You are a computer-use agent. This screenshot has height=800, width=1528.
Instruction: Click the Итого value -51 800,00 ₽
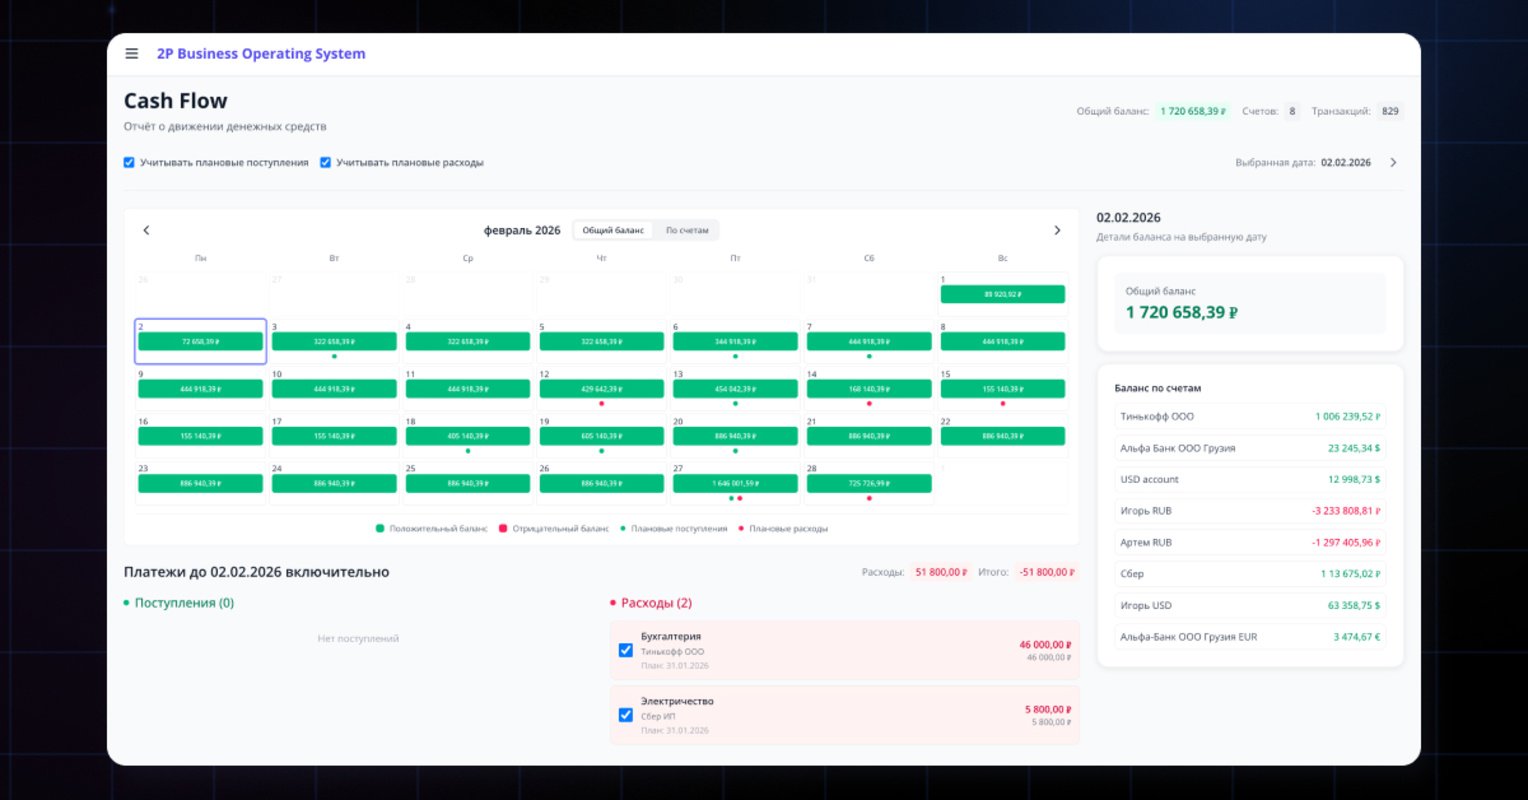[1047, 572]
